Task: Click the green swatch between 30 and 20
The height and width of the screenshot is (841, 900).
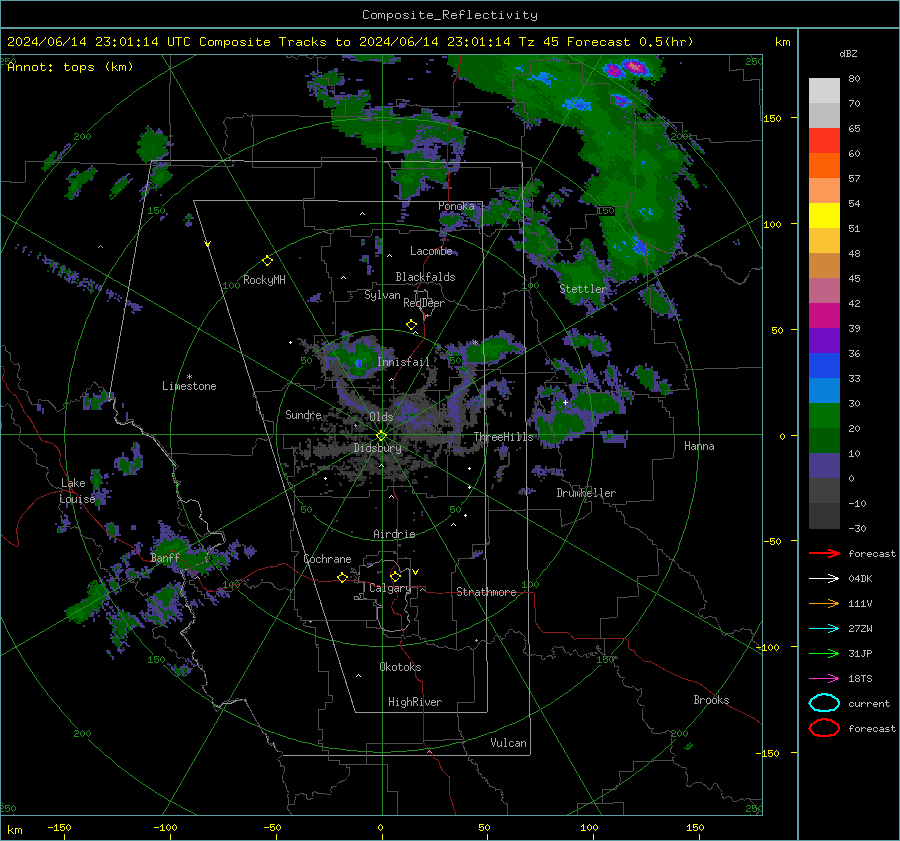Action: [x=824, y=415]
